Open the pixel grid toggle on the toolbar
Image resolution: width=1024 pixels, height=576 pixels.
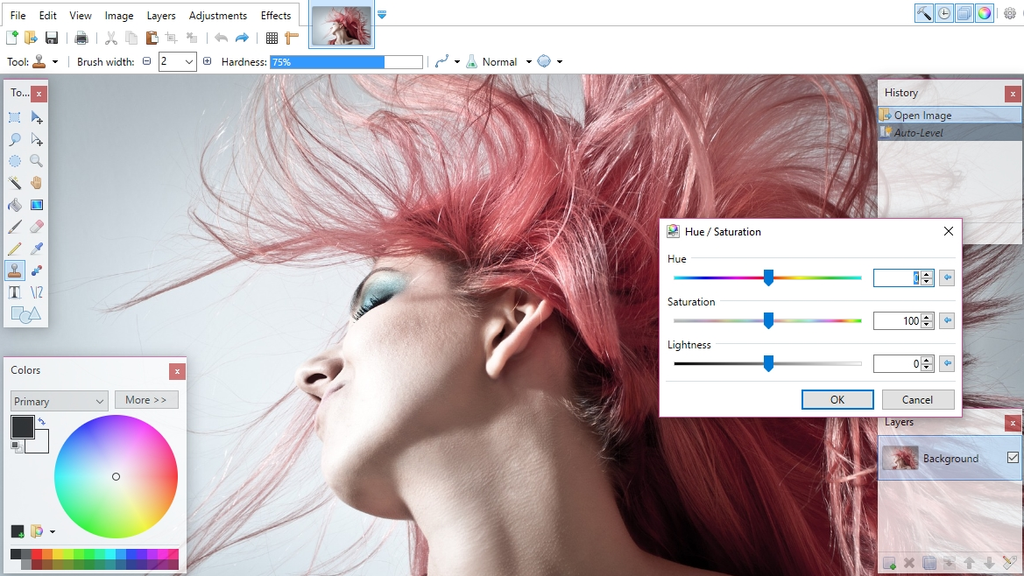(x=271, y=37)
